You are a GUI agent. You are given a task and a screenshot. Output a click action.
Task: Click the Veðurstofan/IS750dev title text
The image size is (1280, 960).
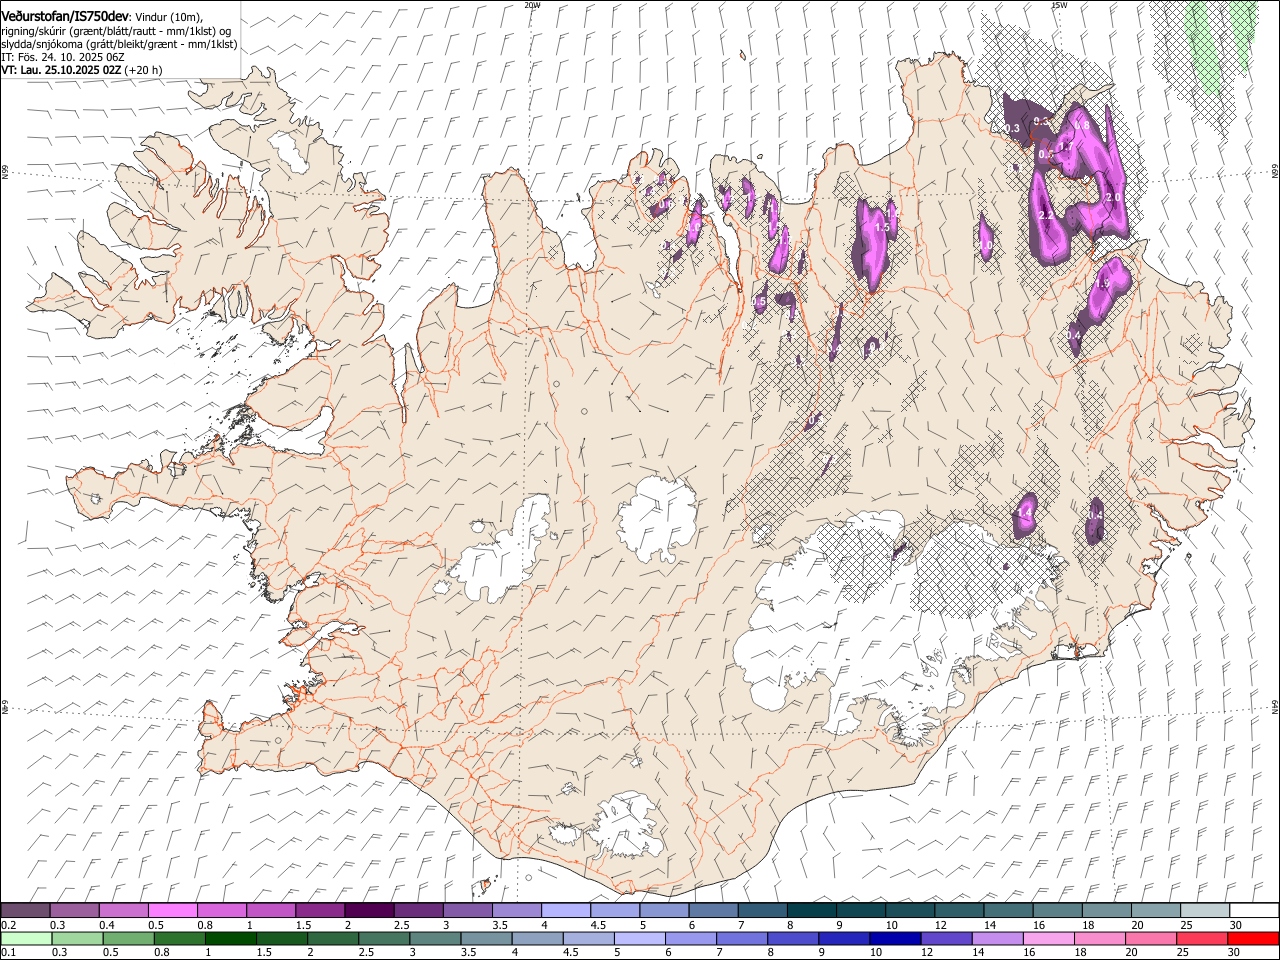65,17
